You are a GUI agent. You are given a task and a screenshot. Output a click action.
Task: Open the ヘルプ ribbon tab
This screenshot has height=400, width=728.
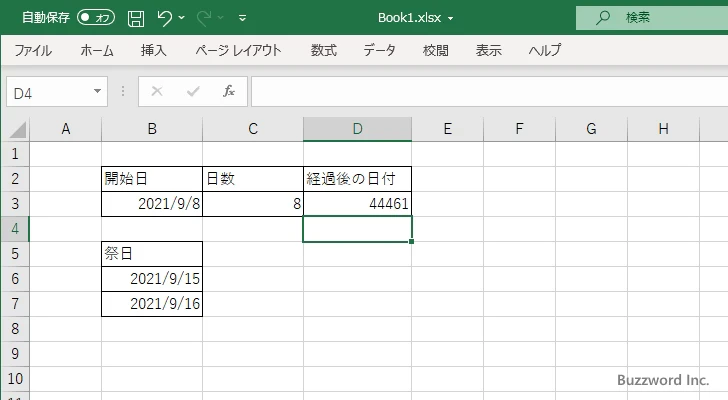(545, 50)
